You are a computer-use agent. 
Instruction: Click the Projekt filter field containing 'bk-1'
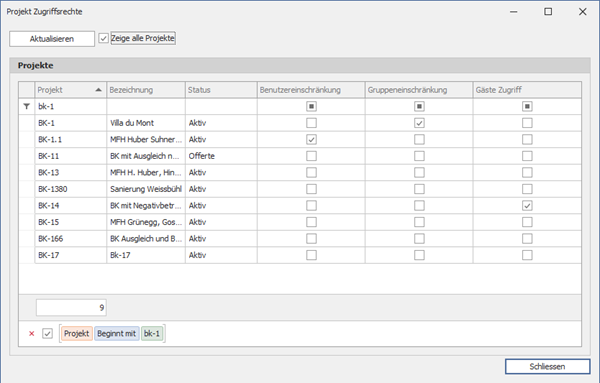click(x=71, y=106)
